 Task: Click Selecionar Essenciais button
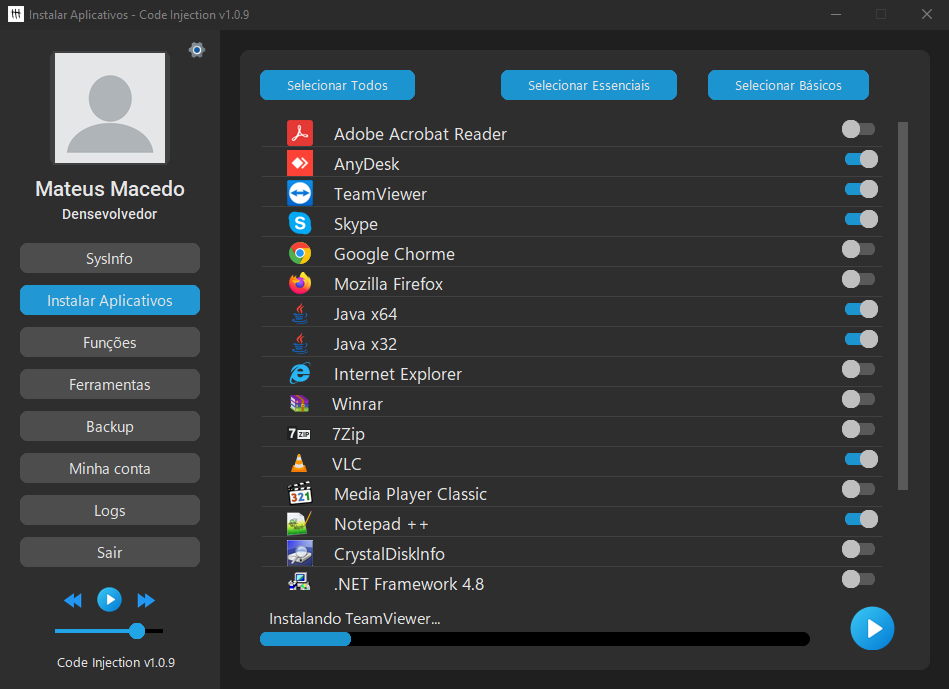[588, 85]
